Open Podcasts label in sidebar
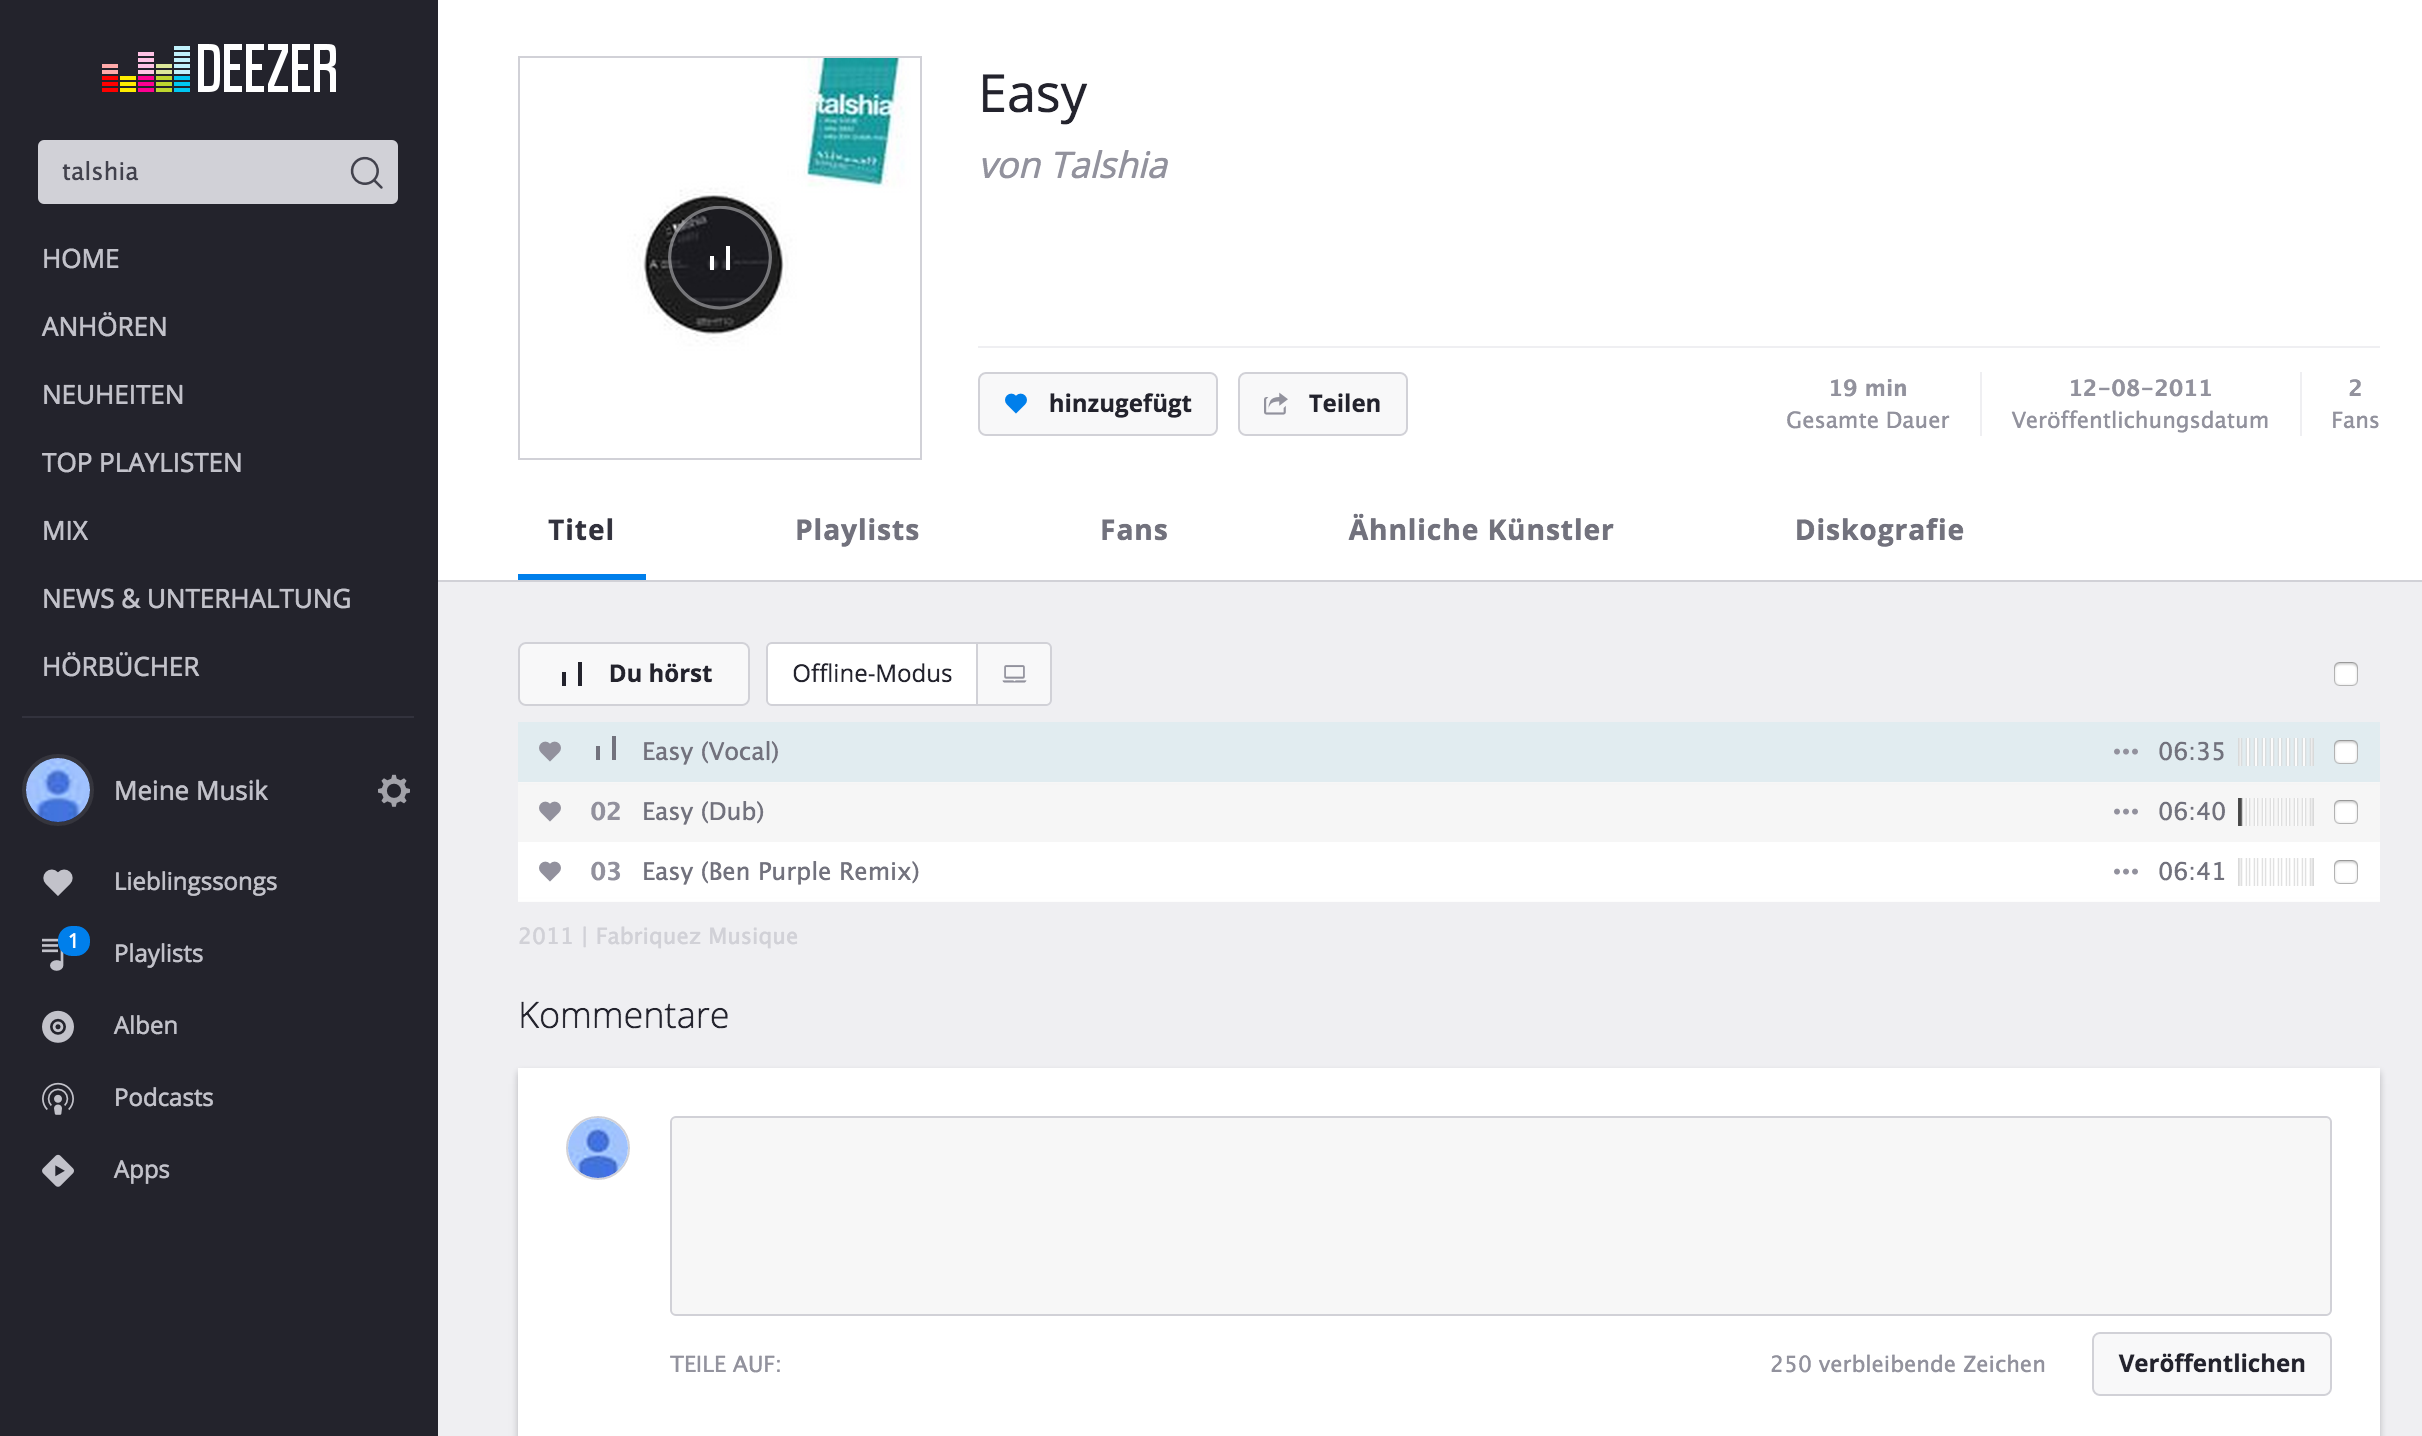Screen dimensions: 2422x1436 pos(163,1098)
